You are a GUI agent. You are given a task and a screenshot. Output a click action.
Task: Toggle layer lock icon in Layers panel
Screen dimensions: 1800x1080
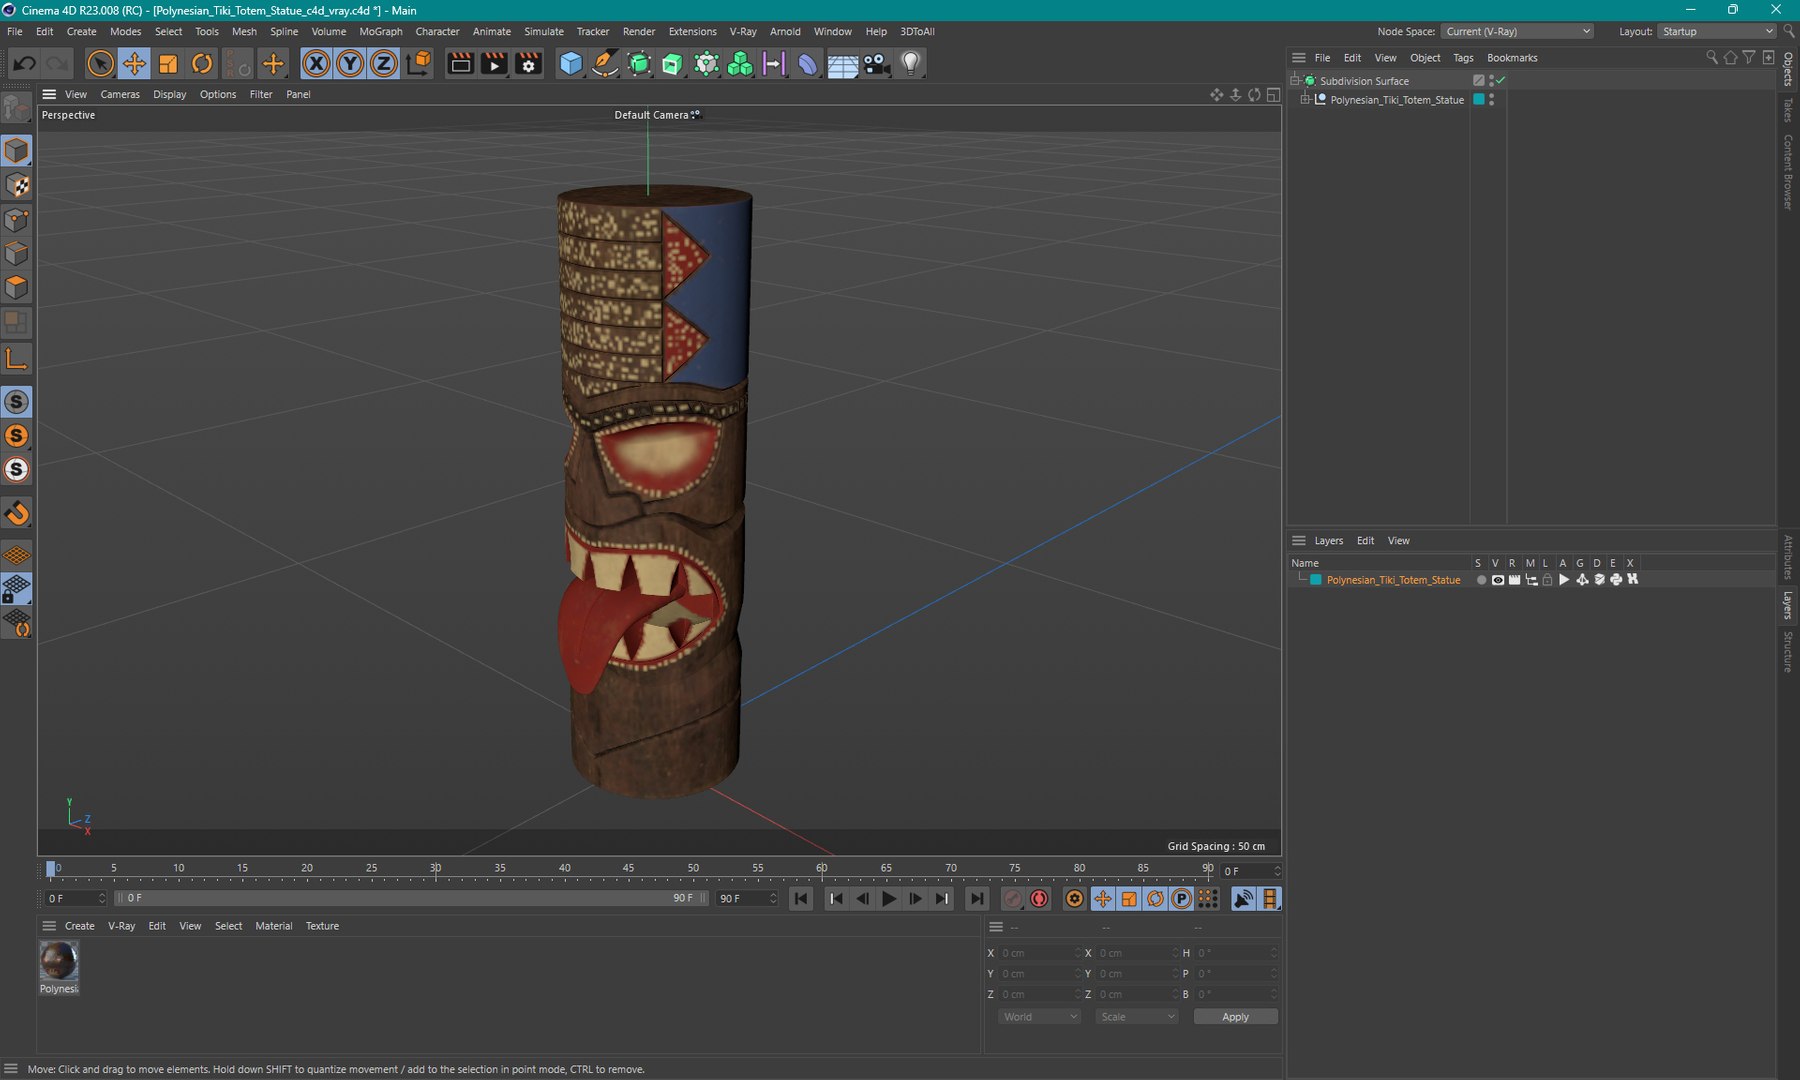coord(1547,580)
